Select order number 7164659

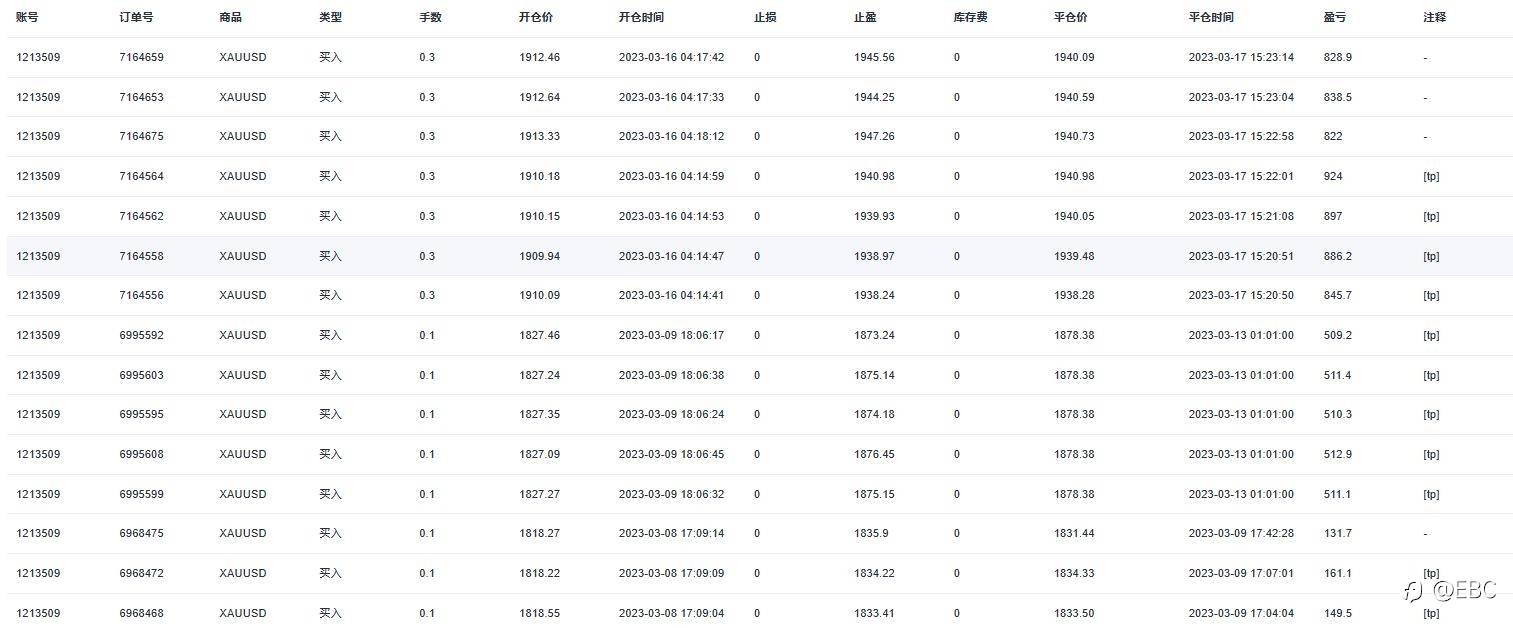141,57
